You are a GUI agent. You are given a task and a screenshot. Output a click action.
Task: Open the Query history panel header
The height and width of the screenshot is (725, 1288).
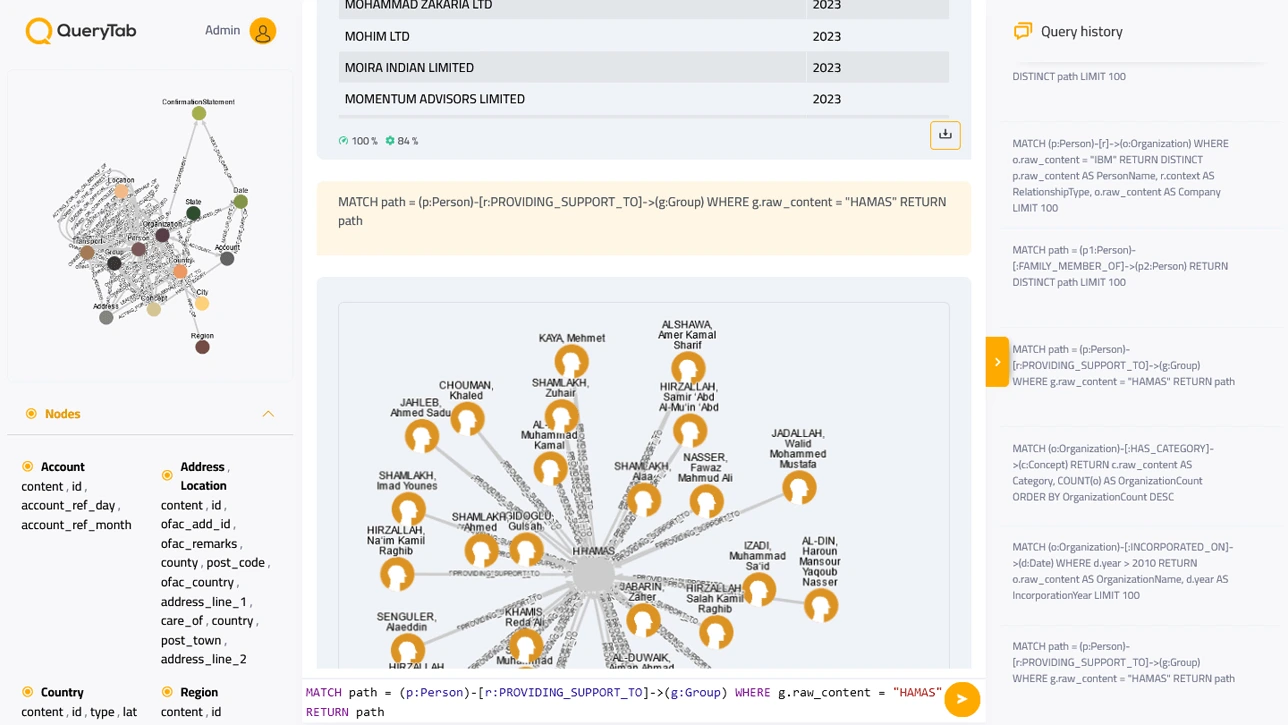1081,31
